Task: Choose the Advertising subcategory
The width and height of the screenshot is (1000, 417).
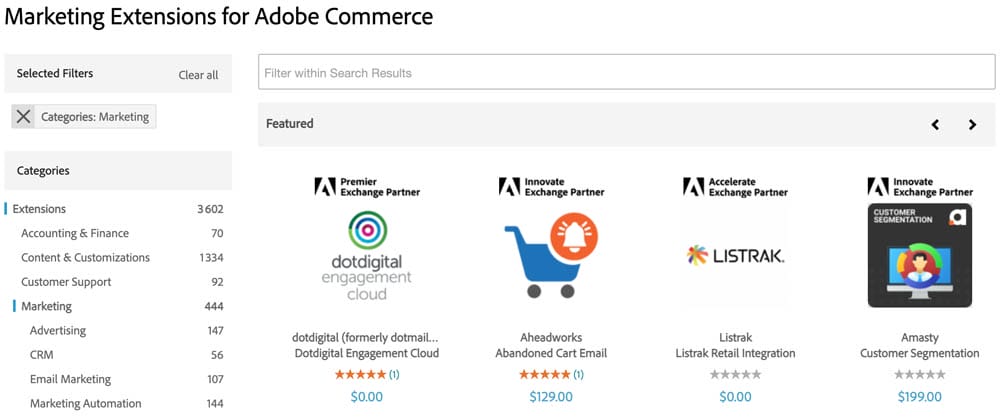Action: [x=58, y=330]
